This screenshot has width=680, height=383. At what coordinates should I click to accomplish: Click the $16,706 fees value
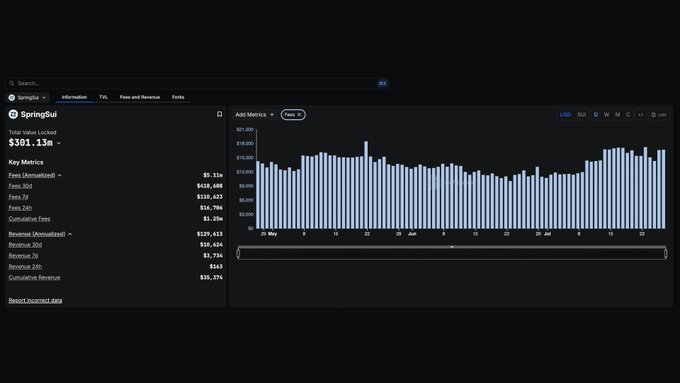click(211, 208)
